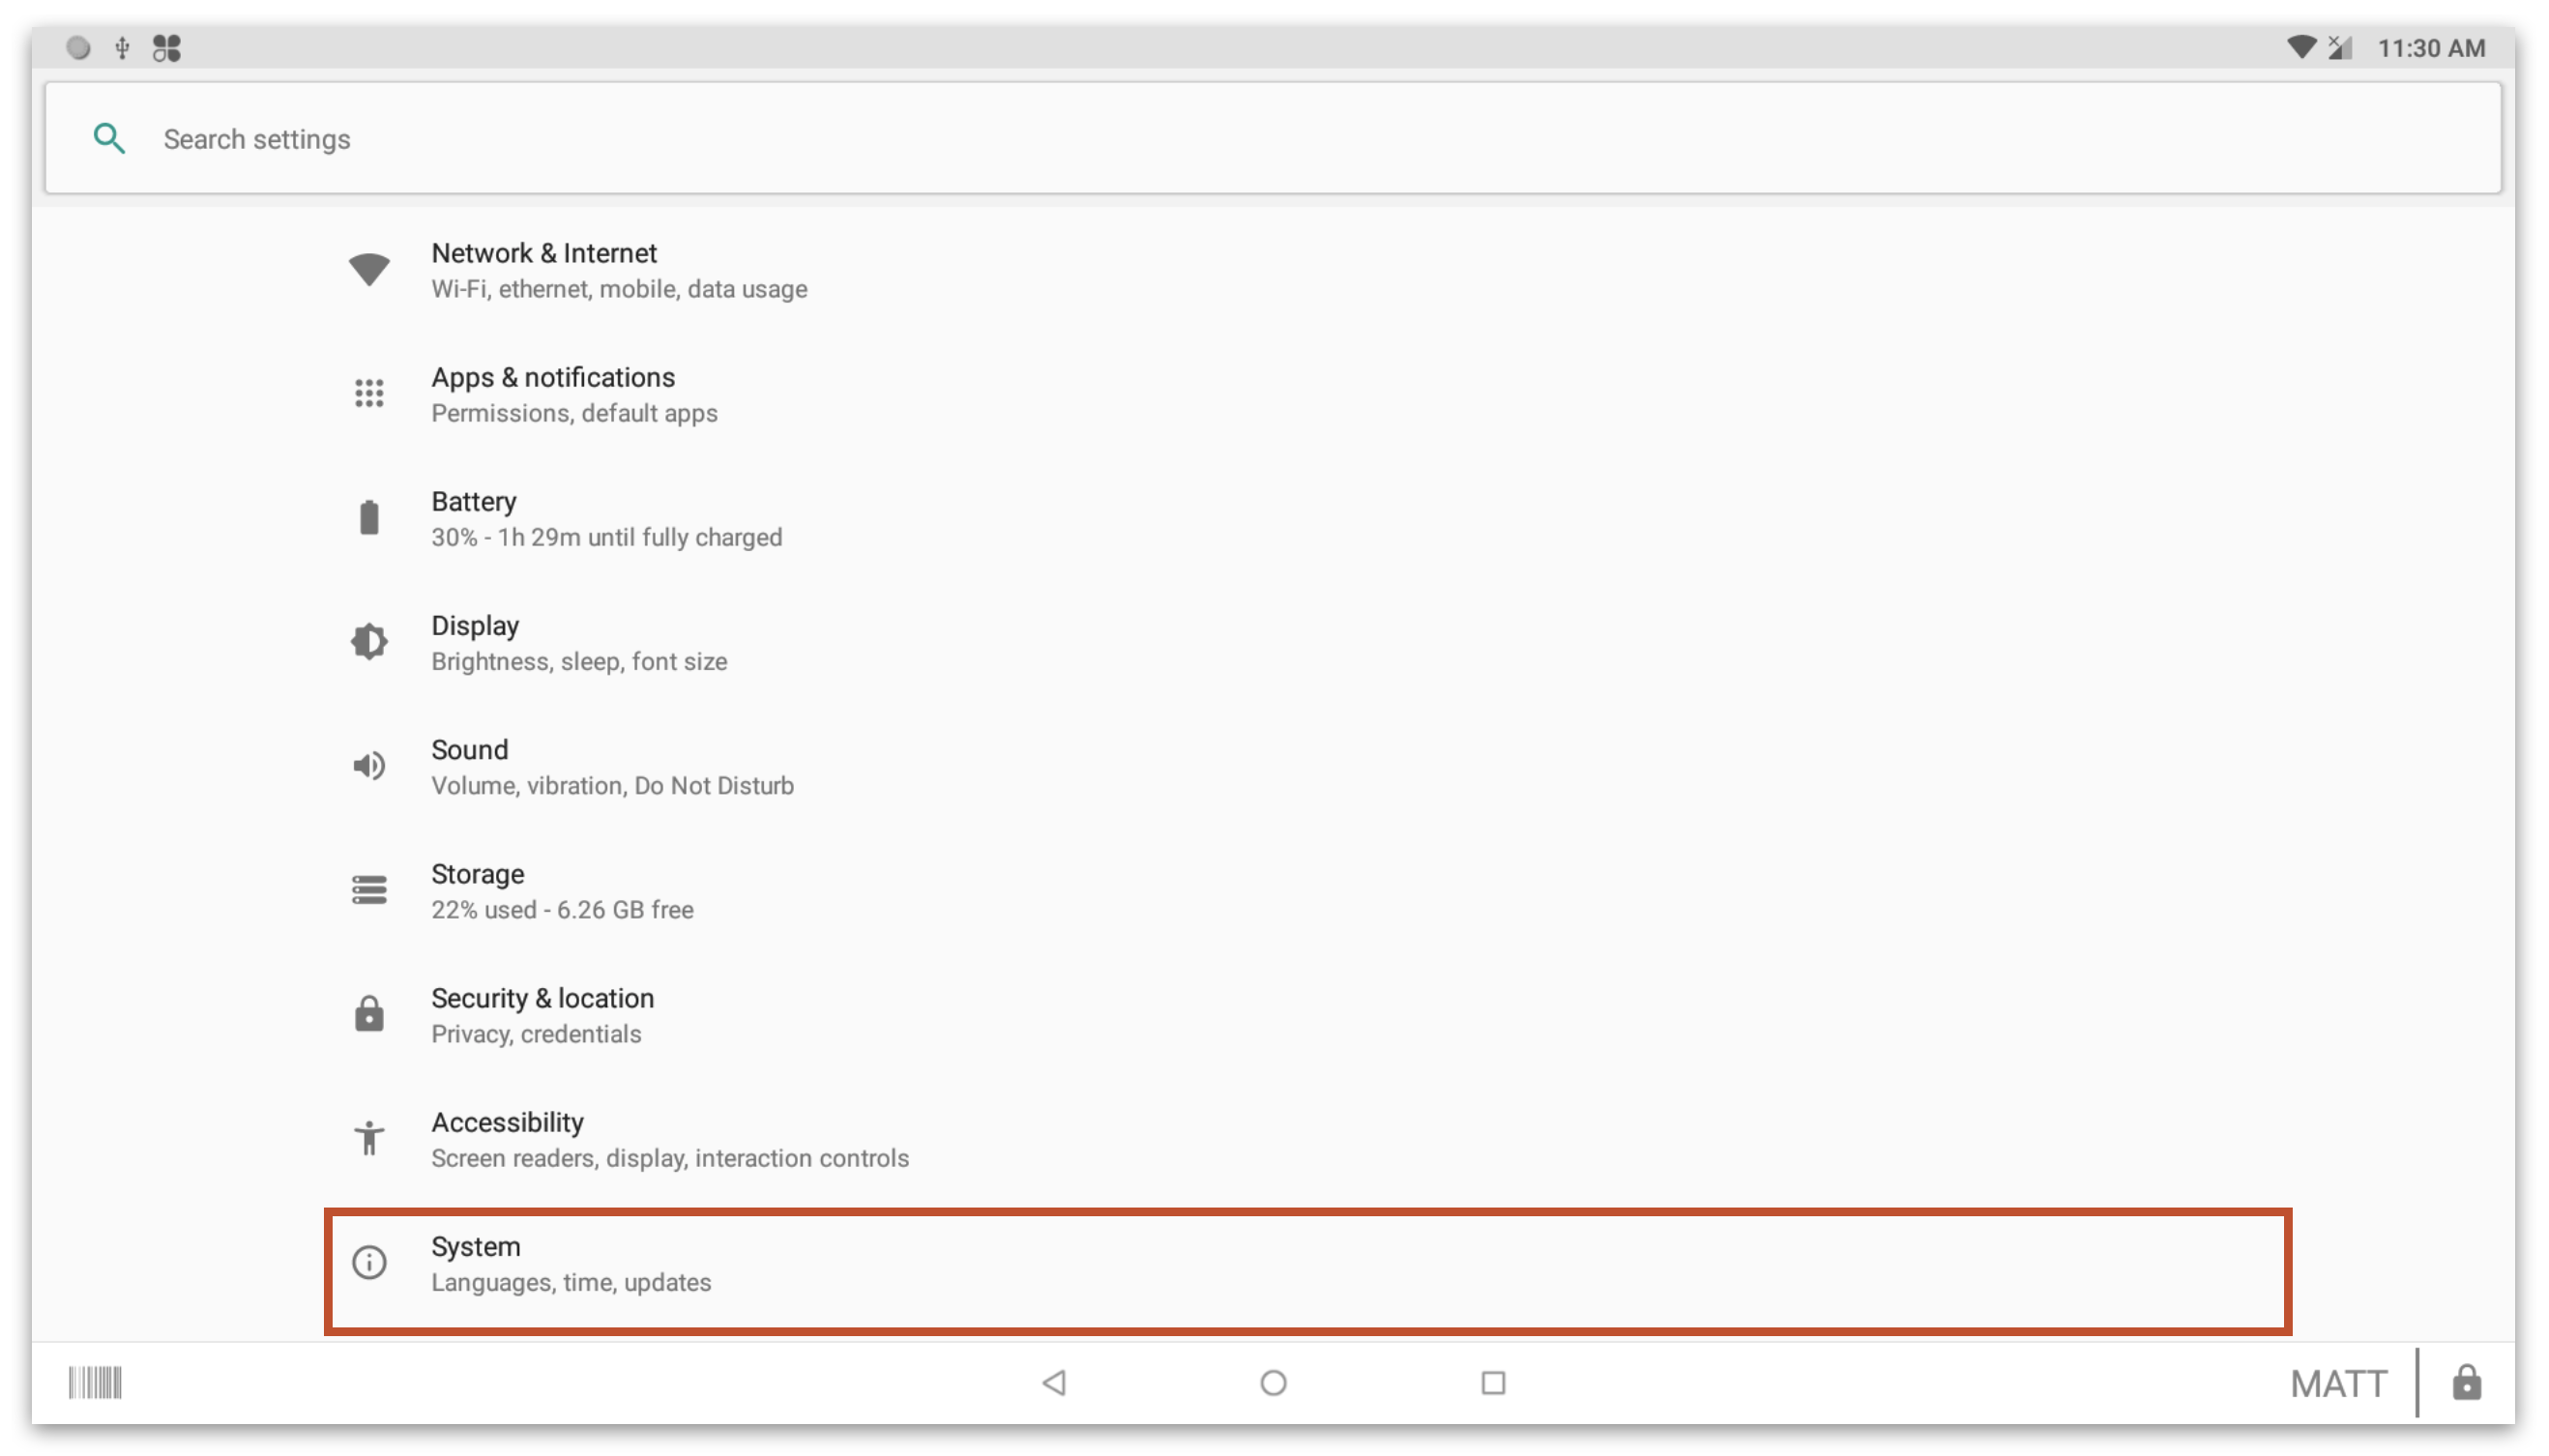The image size is (2549, 1456).
Task: Click the Security & location padlock icon
Action: click(x=369, y=1013)
